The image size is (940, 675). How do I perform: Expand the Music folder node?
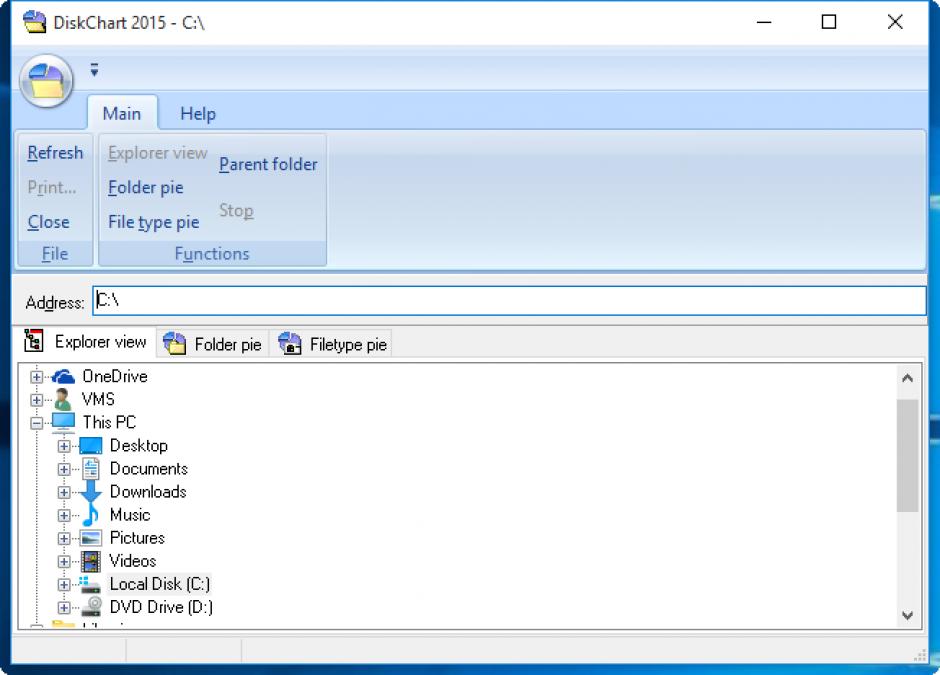click(64, 516)
